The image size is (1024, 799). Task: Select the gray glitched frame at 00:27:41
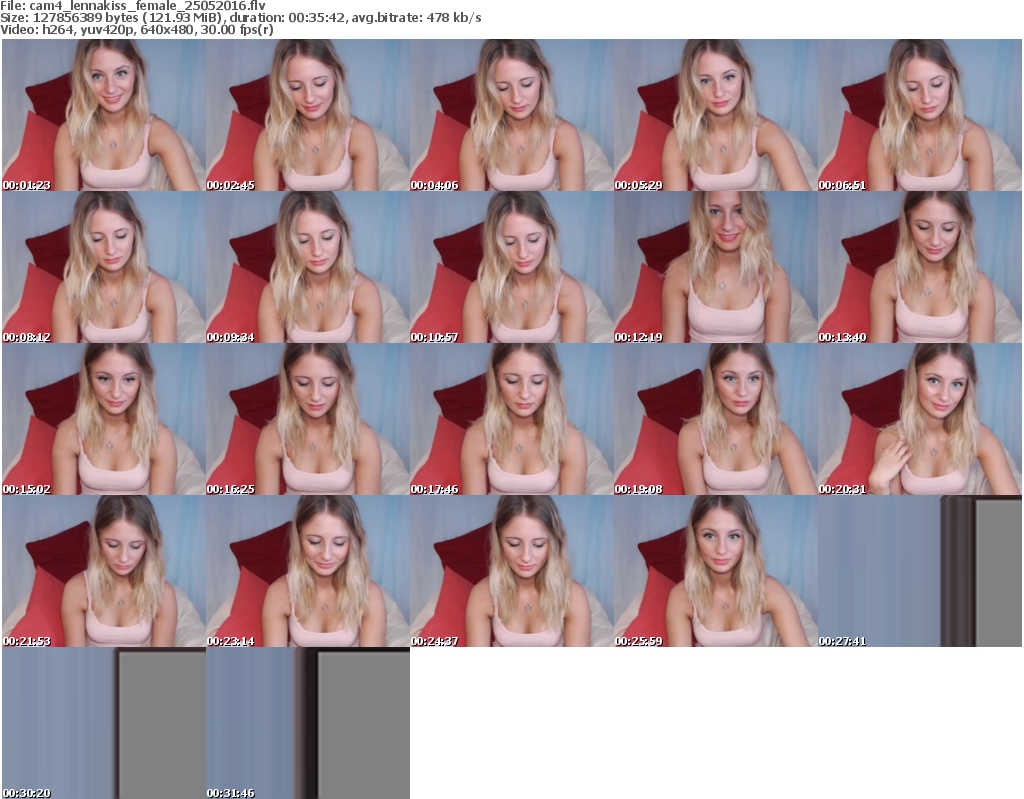click(920, 571)
